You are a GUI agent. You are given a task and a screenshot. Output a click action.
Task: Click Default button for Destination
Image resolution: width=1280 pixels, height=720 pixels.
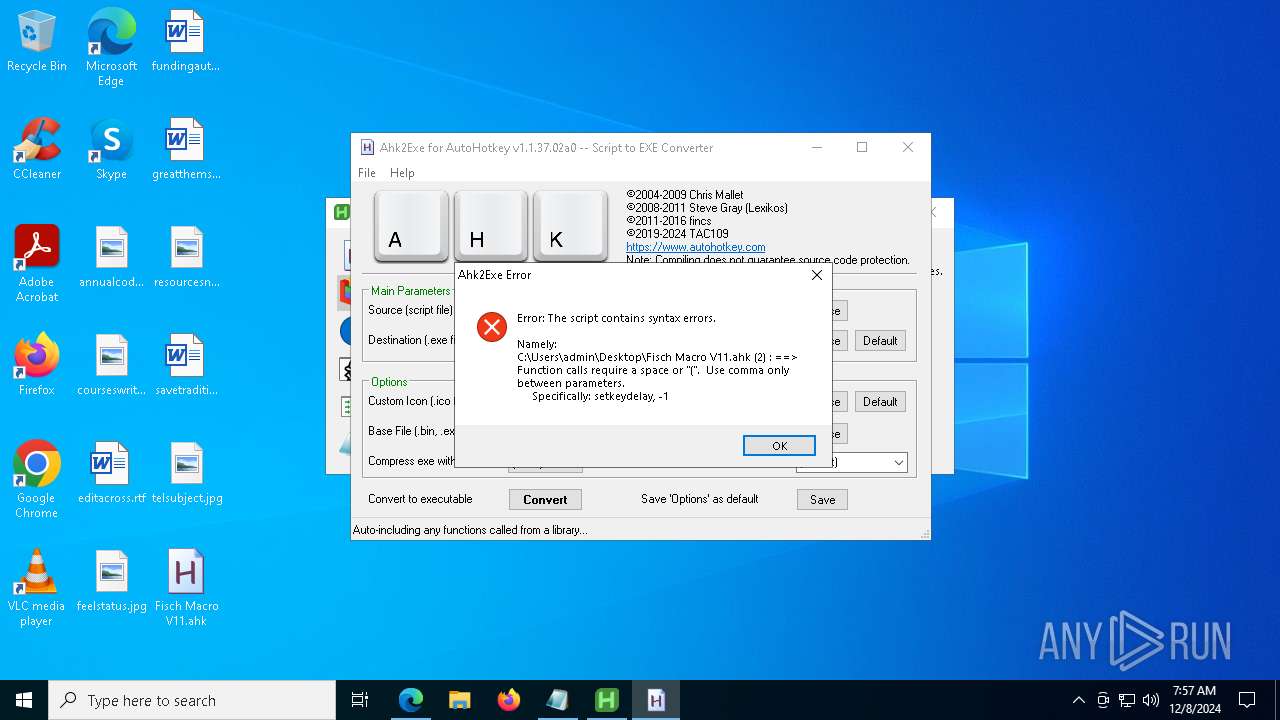[x=880, y=341]
